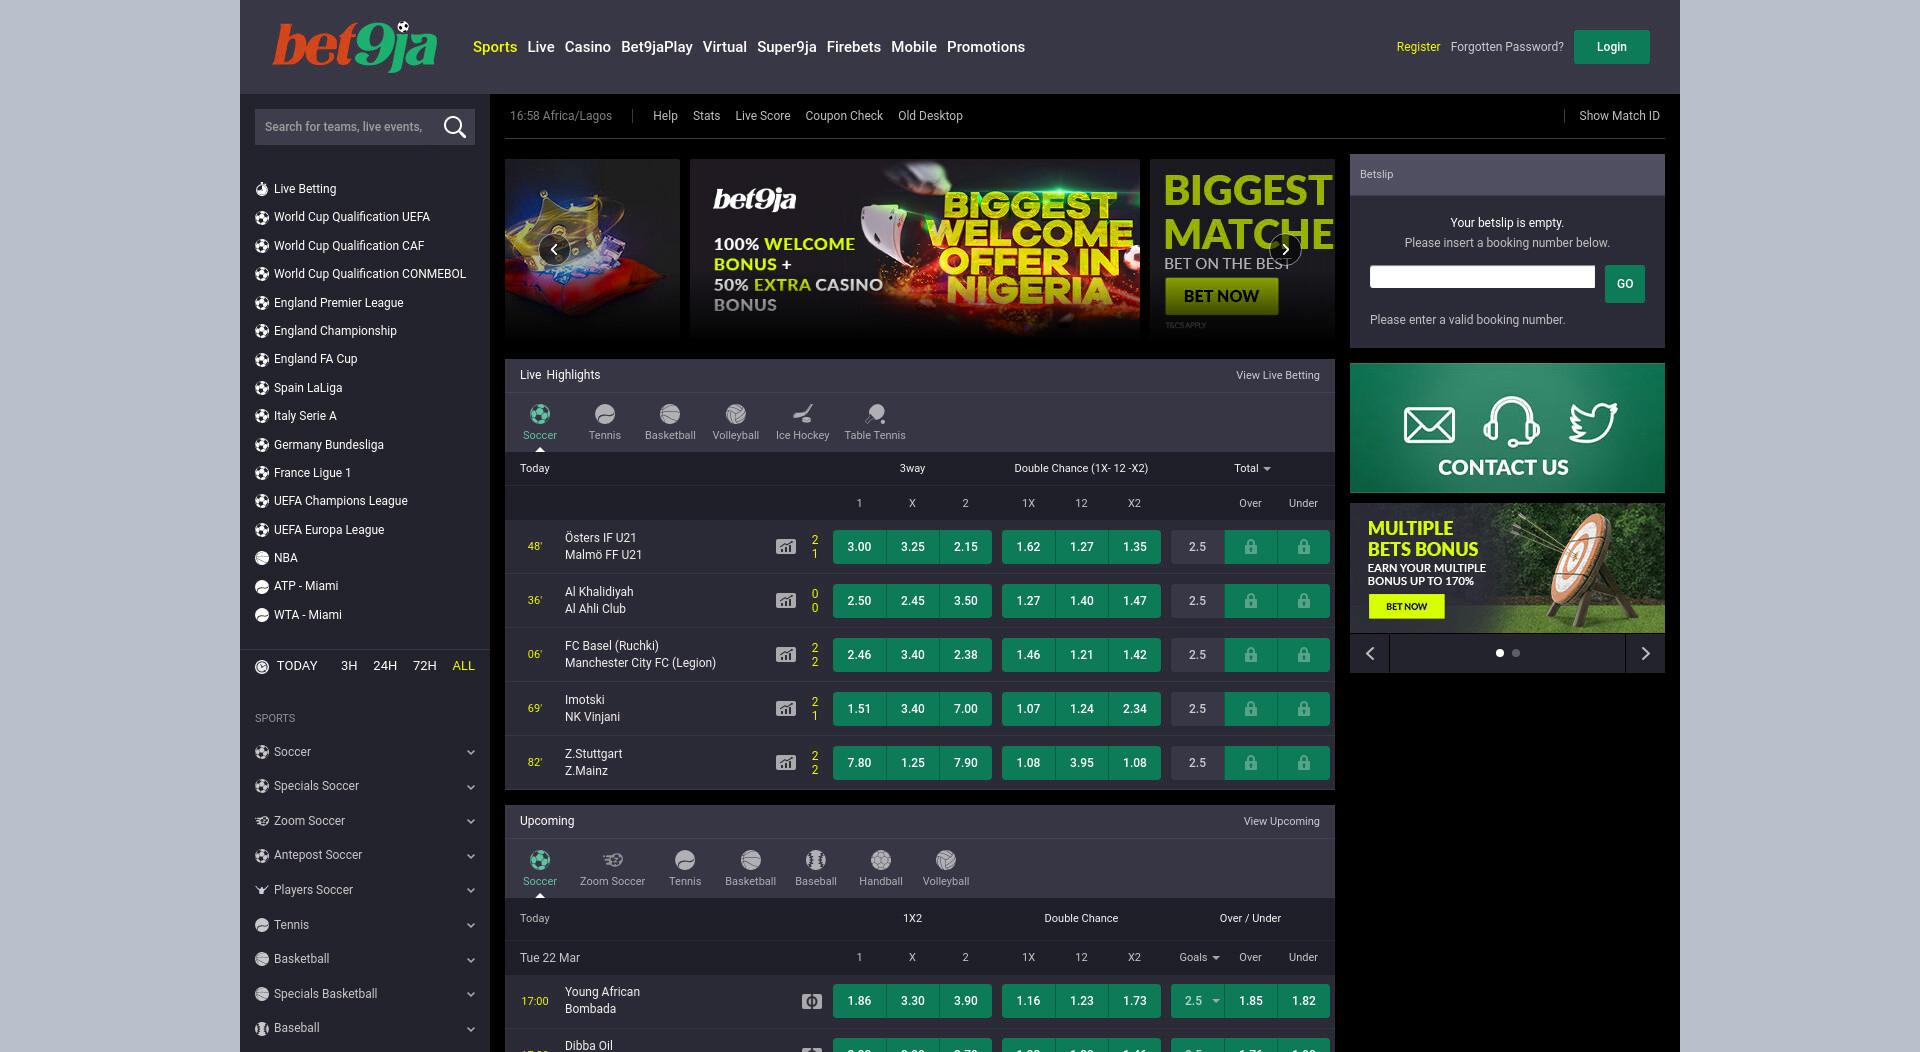Next slide arrow below Multiple Bets banner

[1645, 653]
